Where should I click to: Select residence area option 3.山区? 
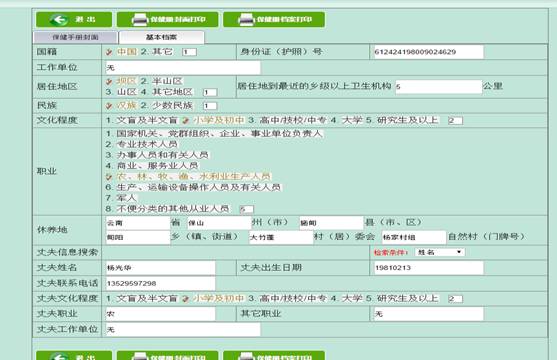pyautogui.click(x=121, y=92)
